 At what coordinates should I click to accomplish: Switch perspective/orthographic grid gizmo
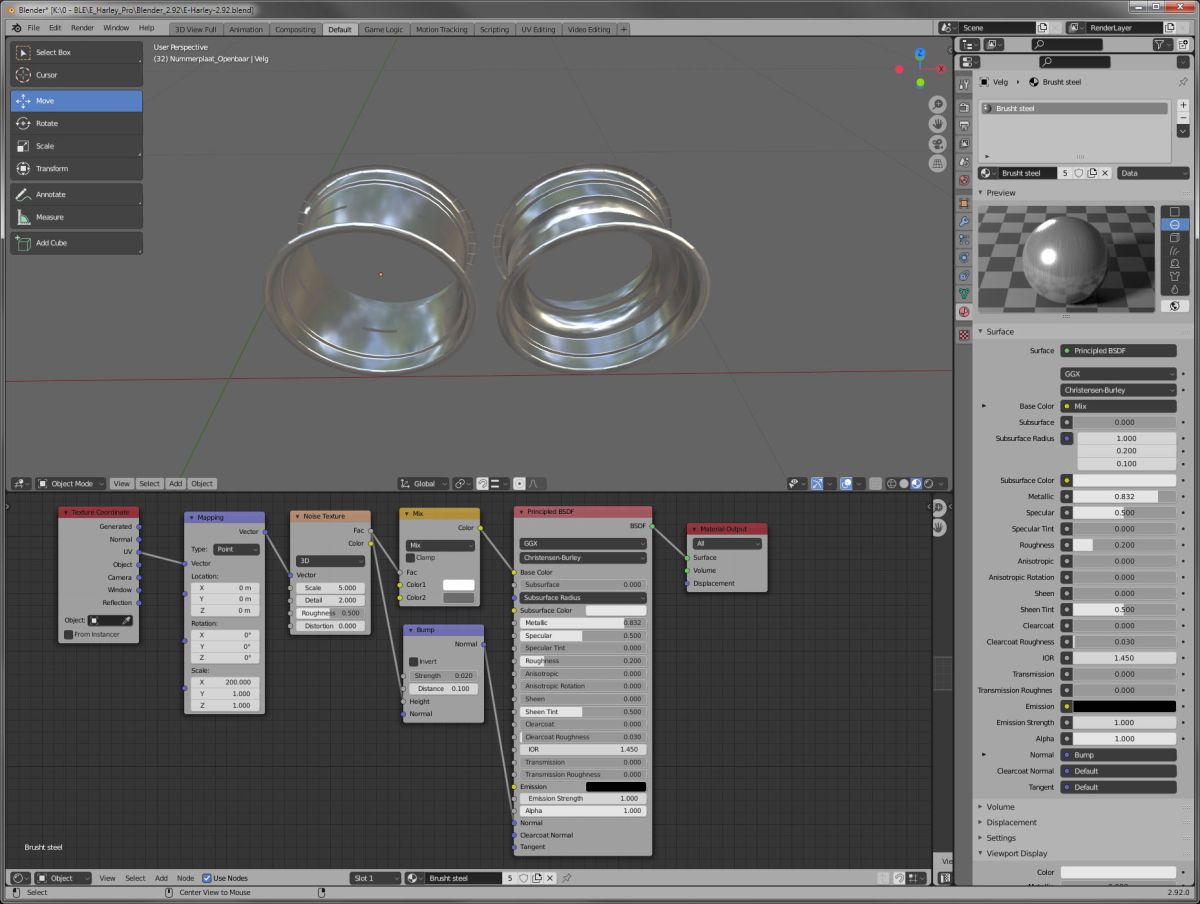(937, 163)
